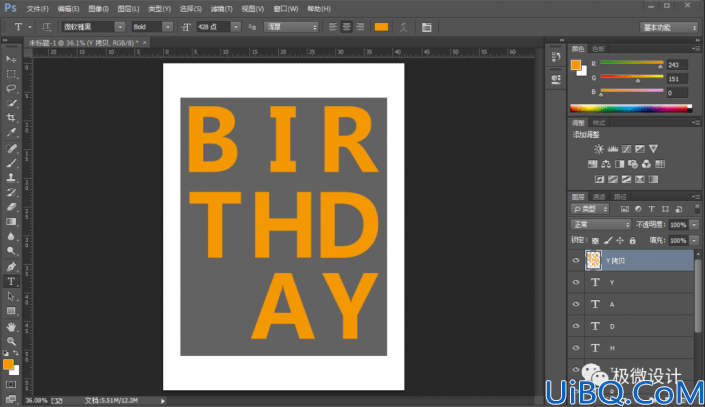705x407 pixels.
Task: Select the Pen tool
Action: 11,267
